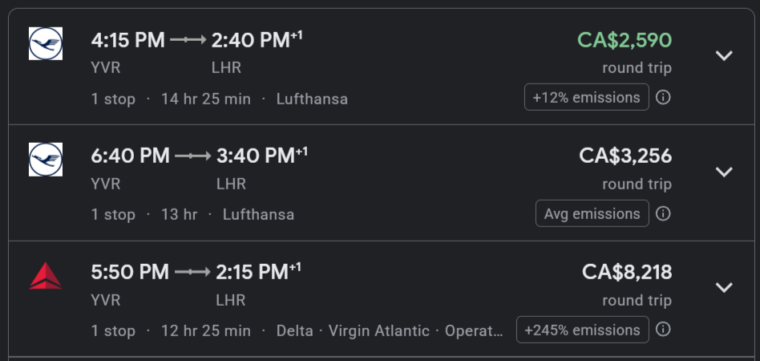This screenshot has height=361, width=760.
Task: Click Delta Virgin Atlantic operator text
Action: click(x=390, y=331)
